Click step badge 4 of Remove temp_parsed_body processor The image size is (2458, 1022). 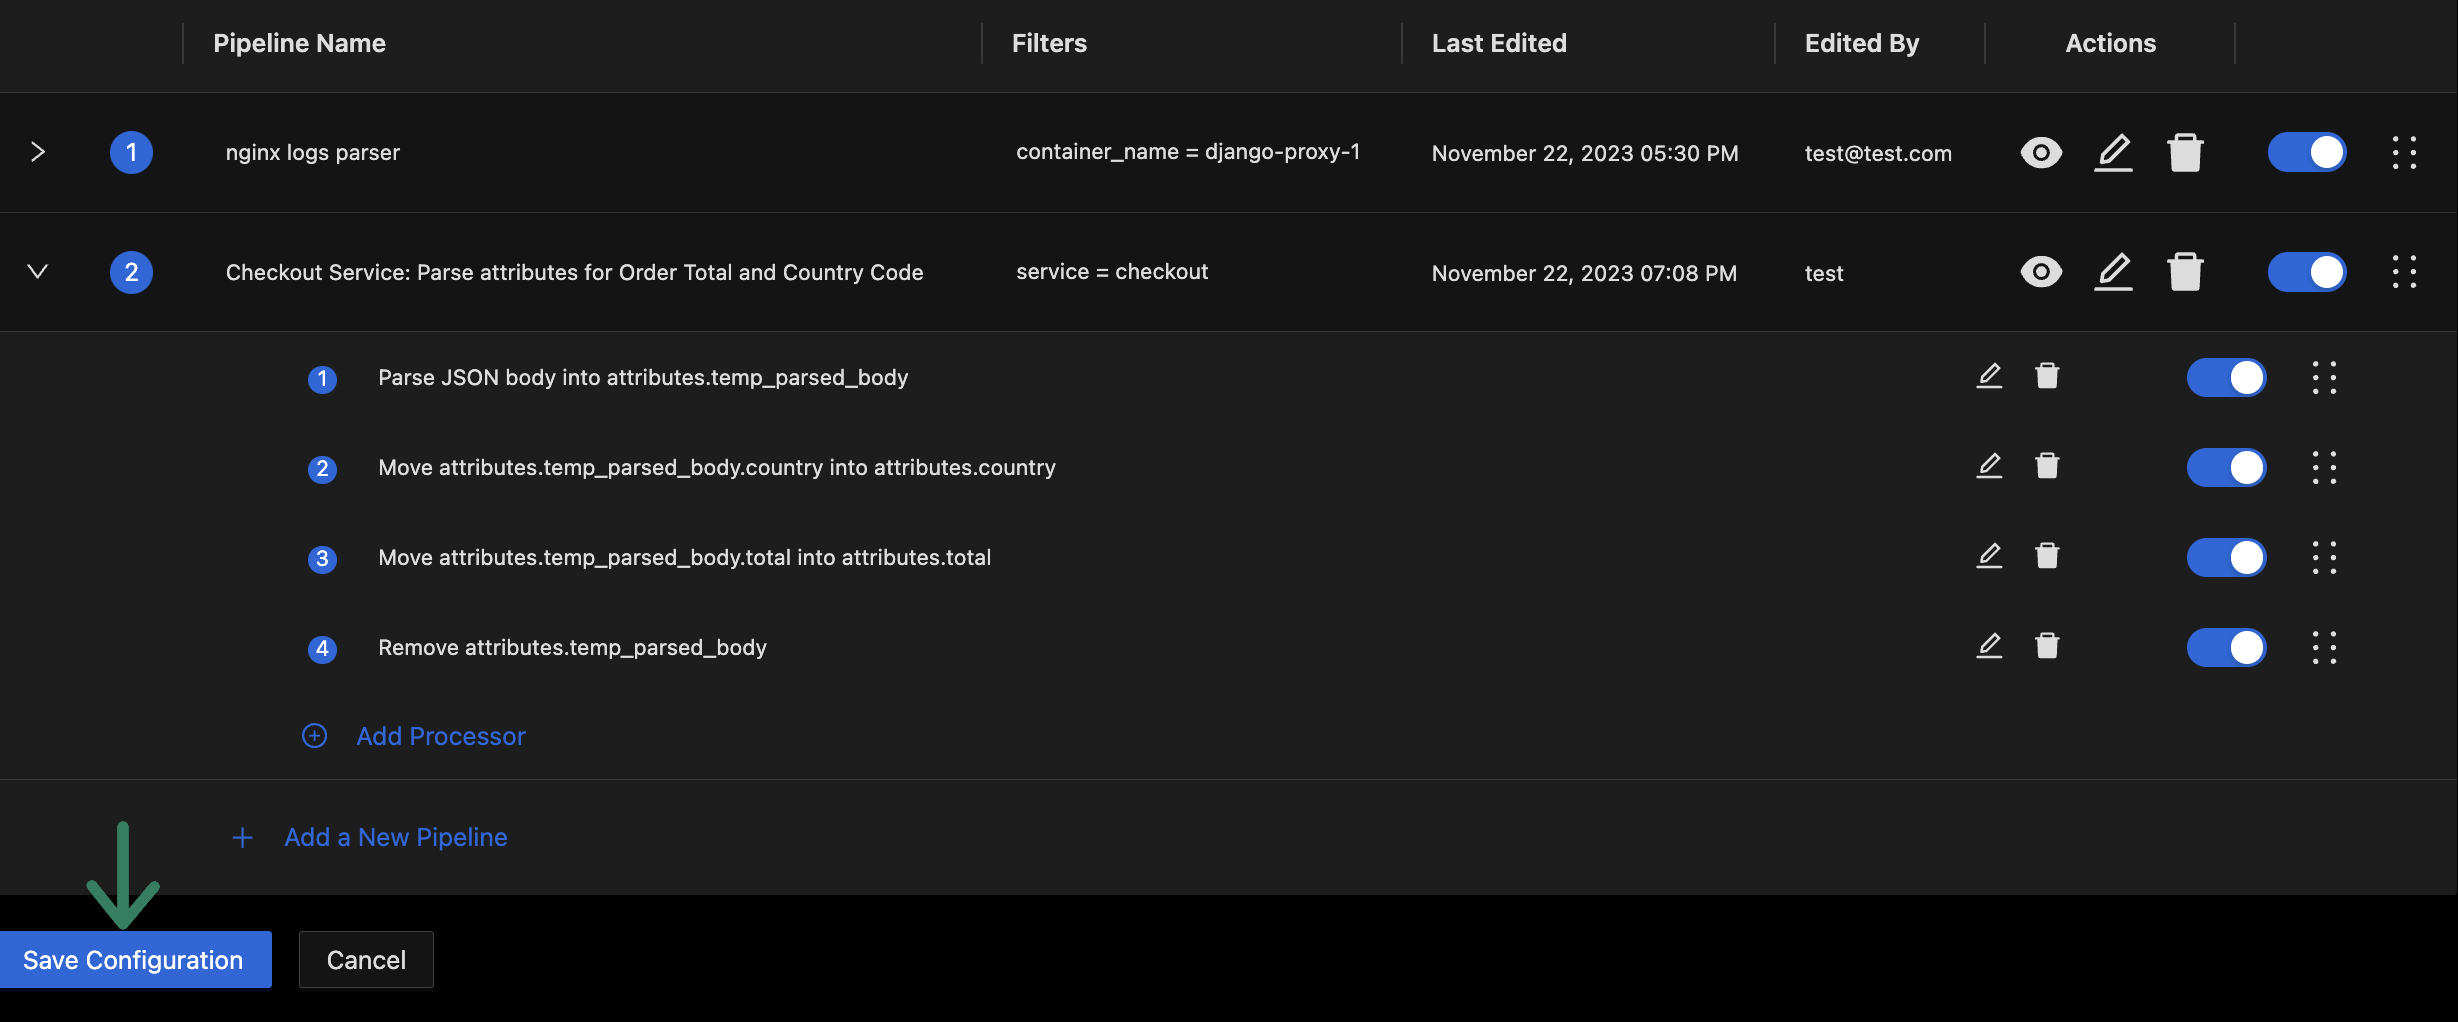tap(322, 649)
